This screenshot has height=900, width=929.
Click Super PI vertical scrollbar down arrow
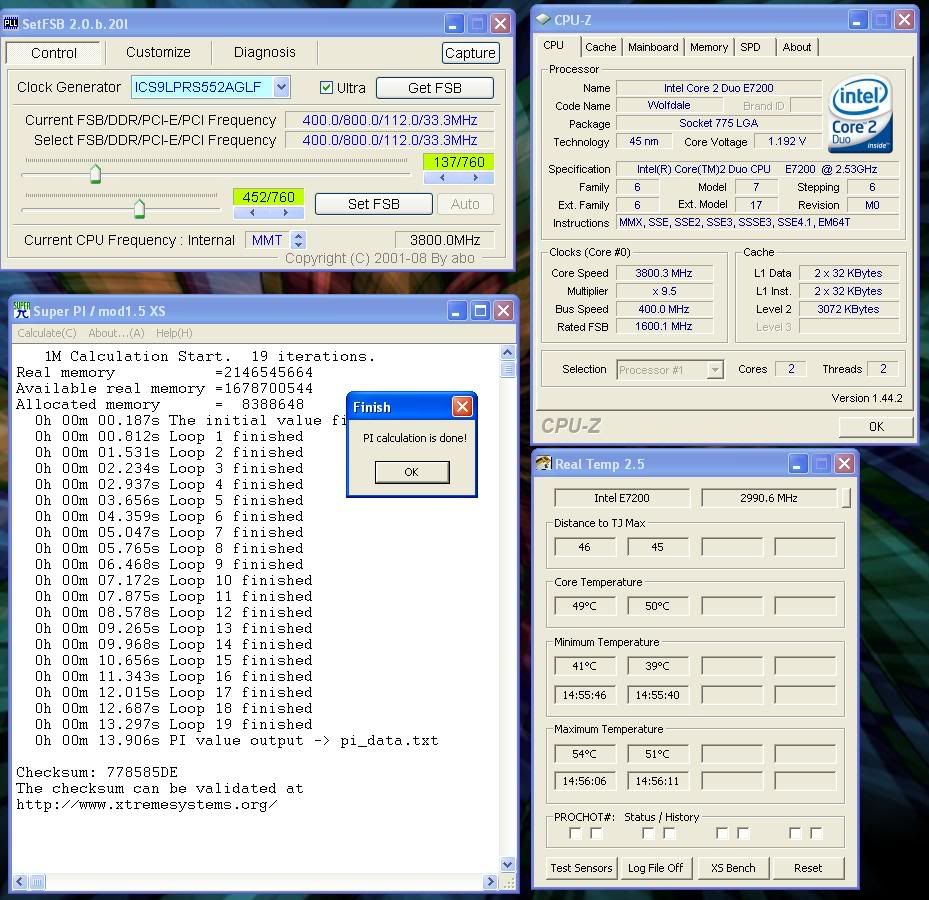point(508,864)
